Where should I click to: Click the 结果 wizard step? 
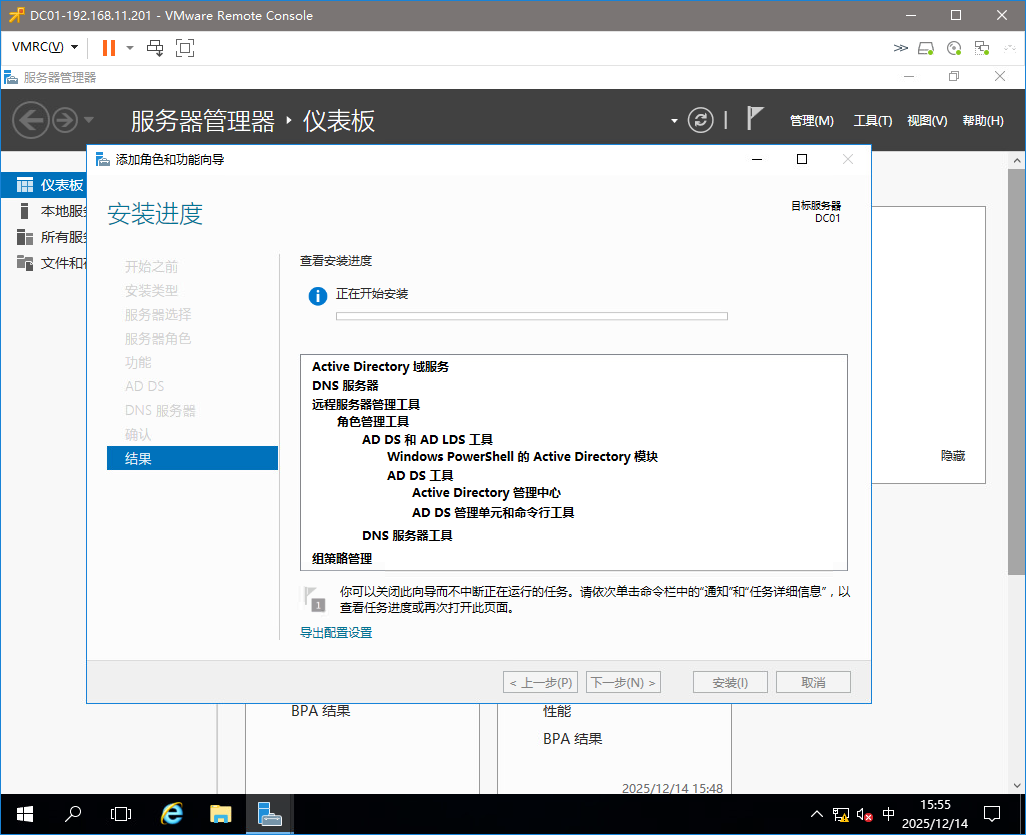pyautogui.click(x=192, y=458)
